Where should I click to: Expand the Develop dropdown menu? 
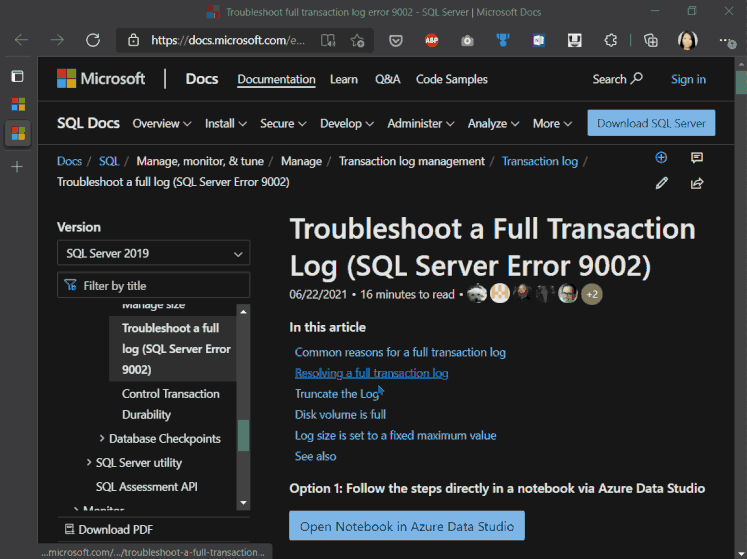[347, 123]
